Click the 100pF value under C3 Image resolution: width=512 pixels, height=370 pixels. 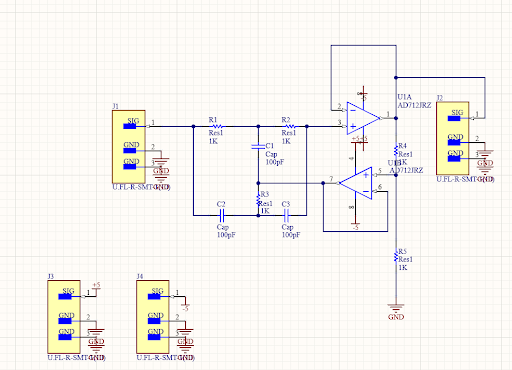(x=291, y=235)
